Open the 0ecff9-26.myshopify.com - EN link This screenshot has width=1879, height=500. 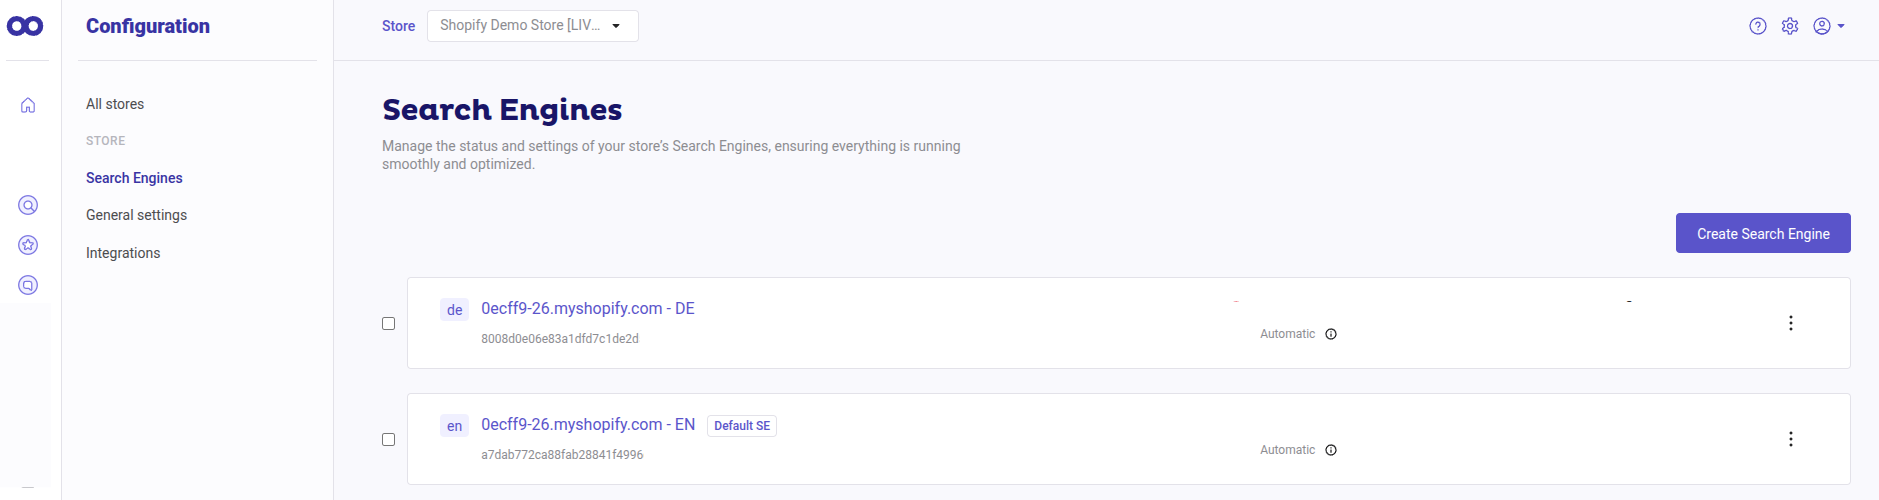tap(587, 424)
